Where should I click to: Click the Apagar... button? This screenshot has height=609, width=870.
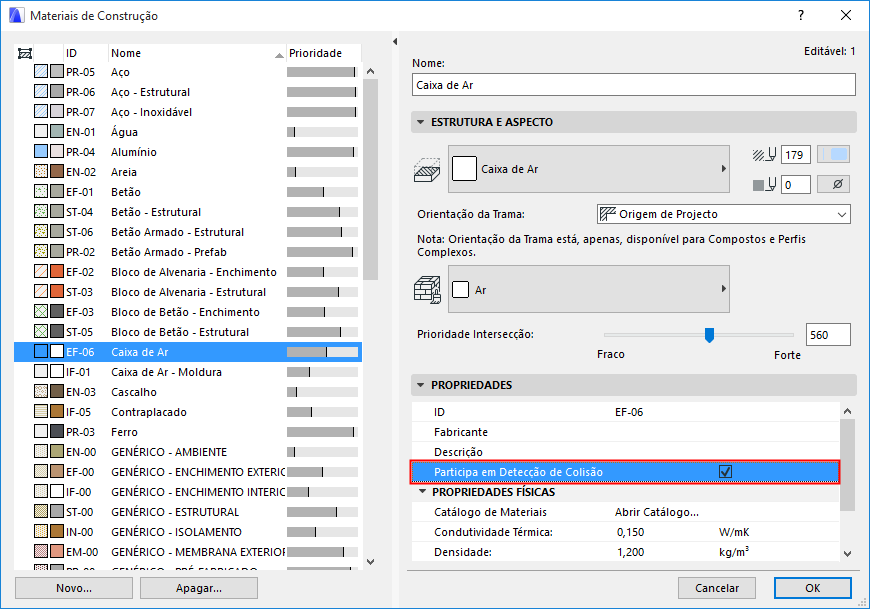tap(199, 588)
